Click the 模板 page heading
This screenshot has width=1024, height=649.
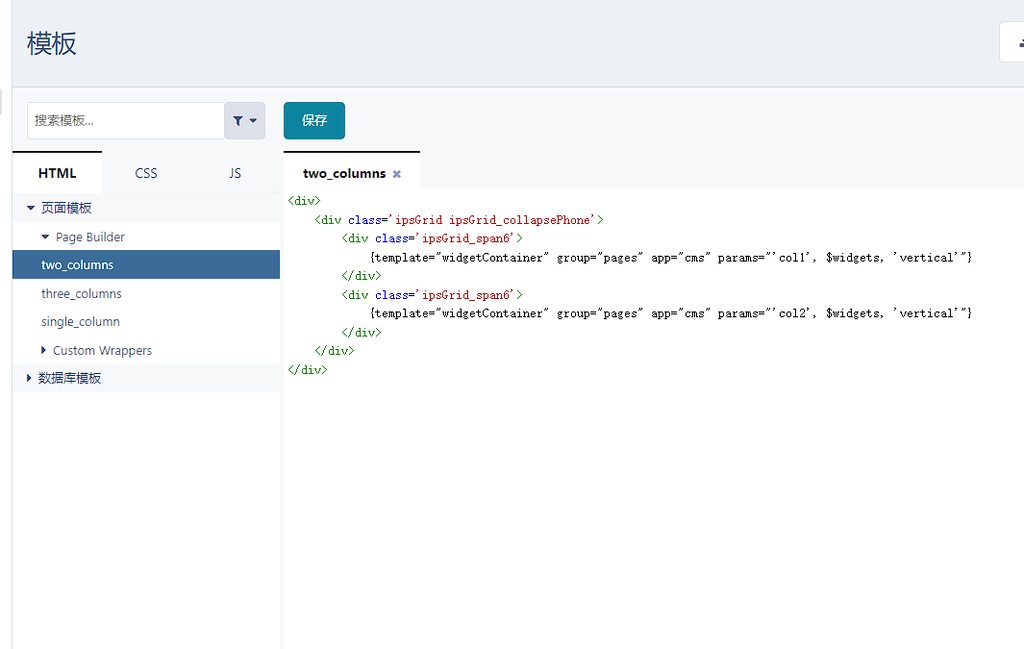(x=52, y=44)
